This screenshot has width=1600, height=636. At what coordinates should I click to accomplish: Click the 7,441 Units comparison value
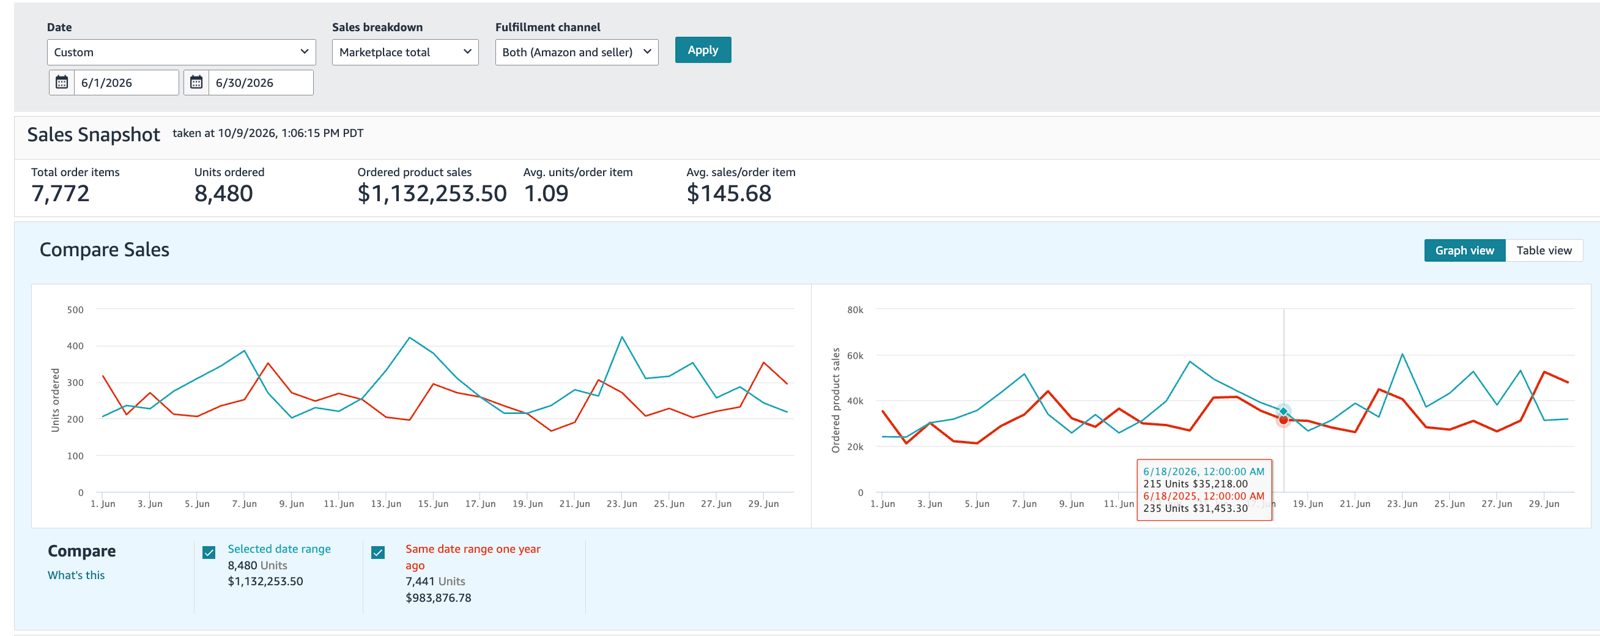pos(435,581)
